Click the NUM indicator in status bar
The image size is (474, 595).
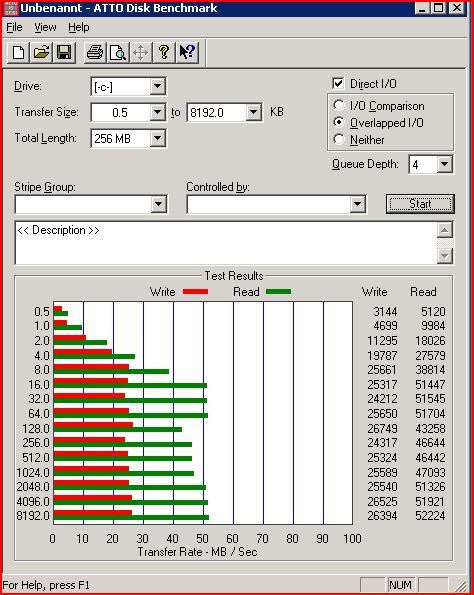coord(400,585)
